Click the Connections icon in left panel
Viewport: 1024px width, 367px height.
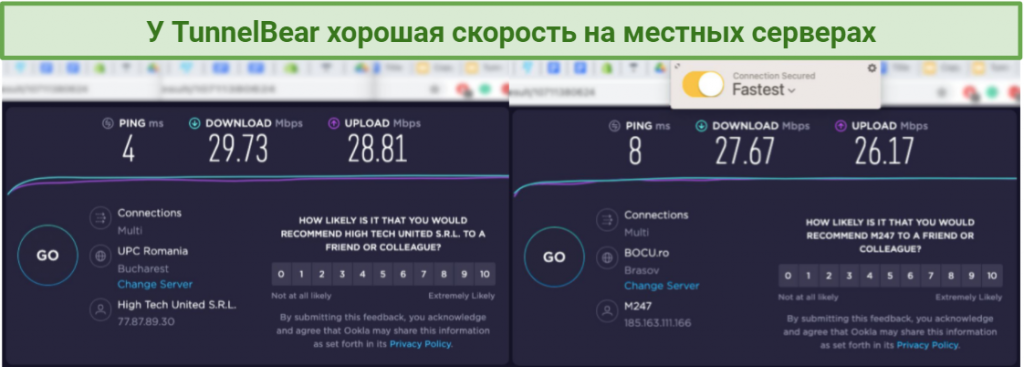[x=101, y=216]
